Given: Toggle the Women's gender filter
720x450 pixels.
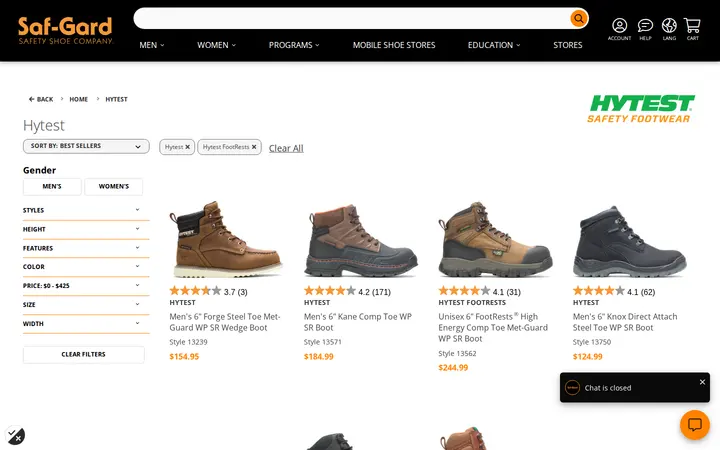Looking at the screenshot, I should [113, 186].
